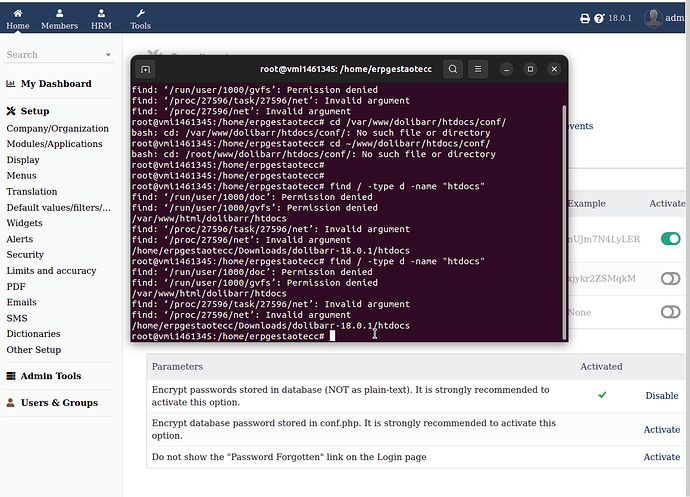
Task: Open the HRM menu
Action: pyautogui.click(x=101, y=20)
